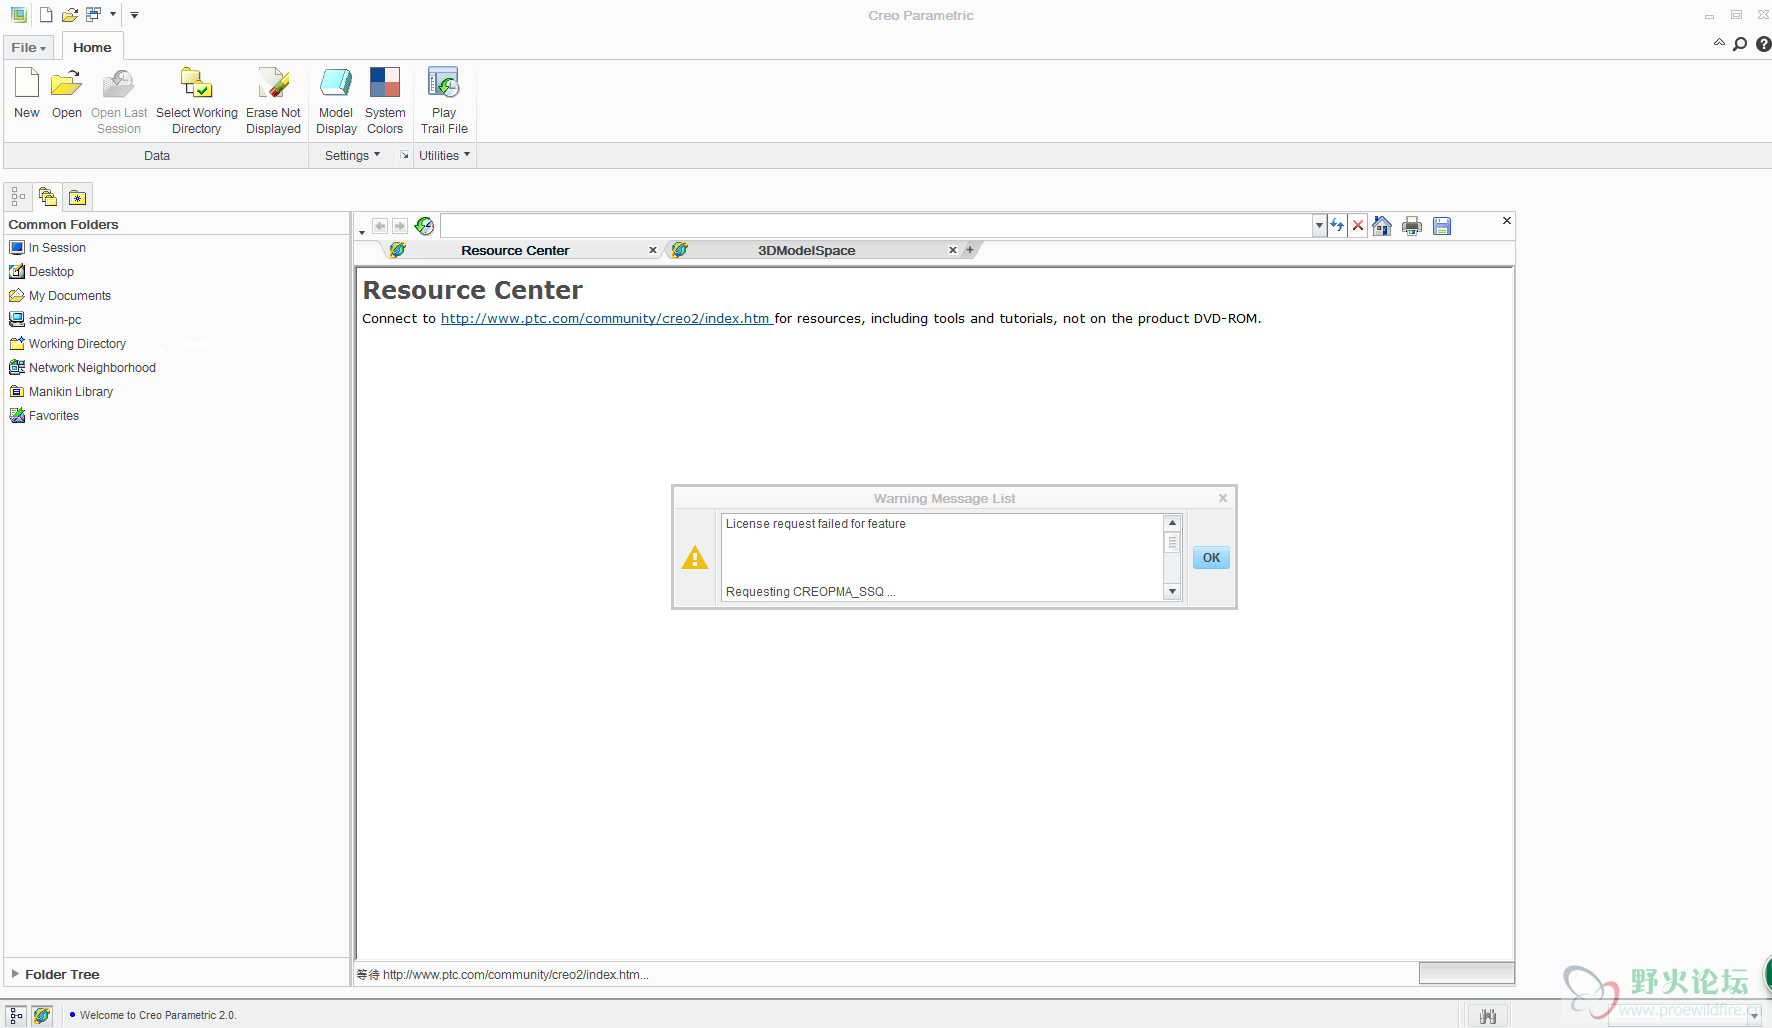
Task: Close the Warning Message List dialog
Action: (1223, 498)
